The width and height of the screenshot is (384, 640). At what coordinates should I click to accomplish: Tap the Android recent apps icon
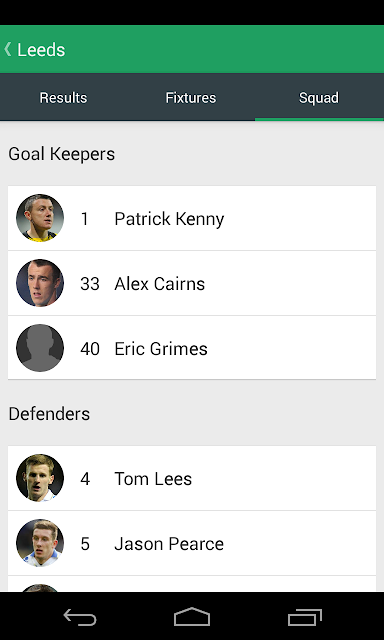point(304,617)
